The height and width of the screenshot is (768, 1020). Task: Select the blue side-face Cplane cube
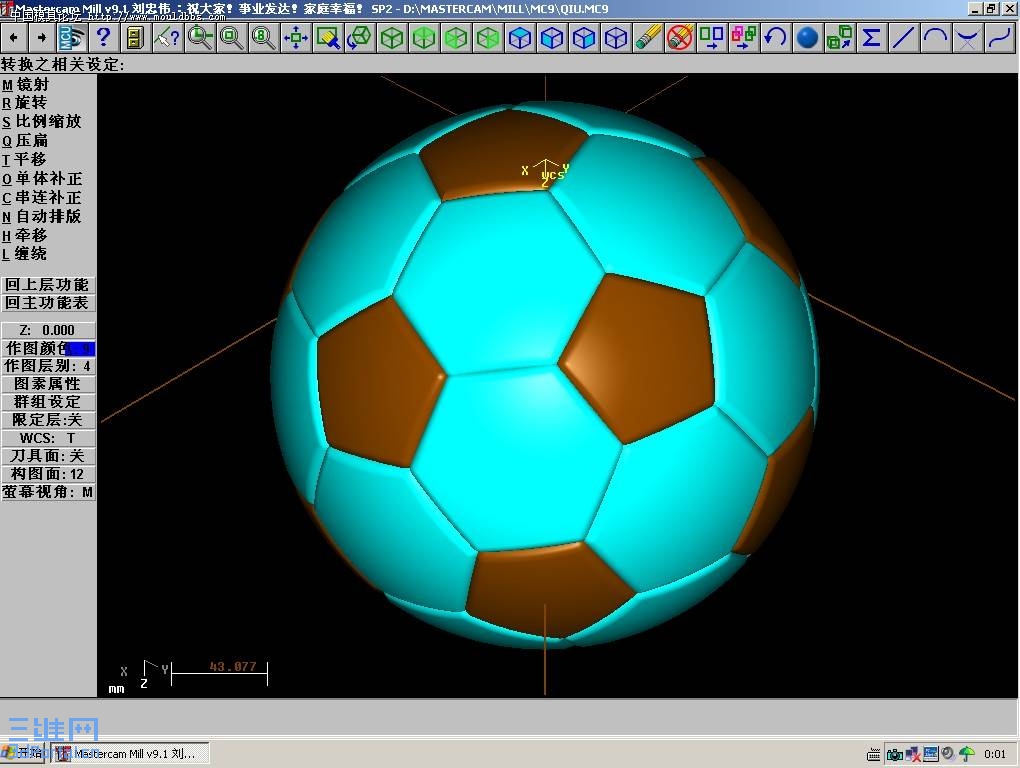(x=584, y=38)
